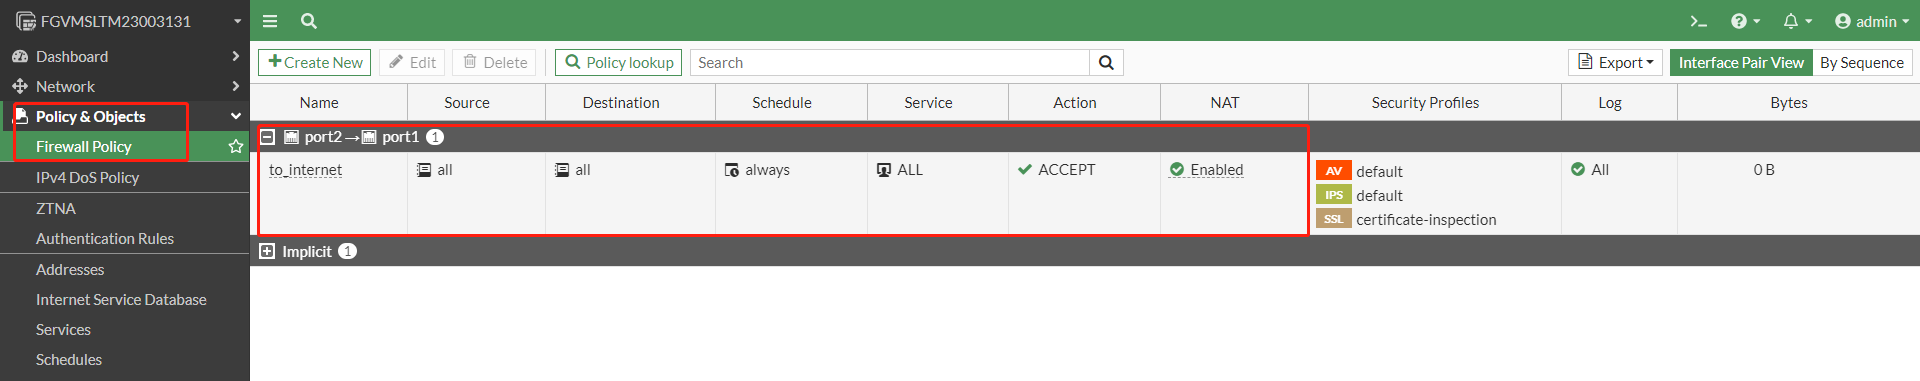Click the hamburger menu icon
Screen dimensions: 1920x381
click(270, 21)
